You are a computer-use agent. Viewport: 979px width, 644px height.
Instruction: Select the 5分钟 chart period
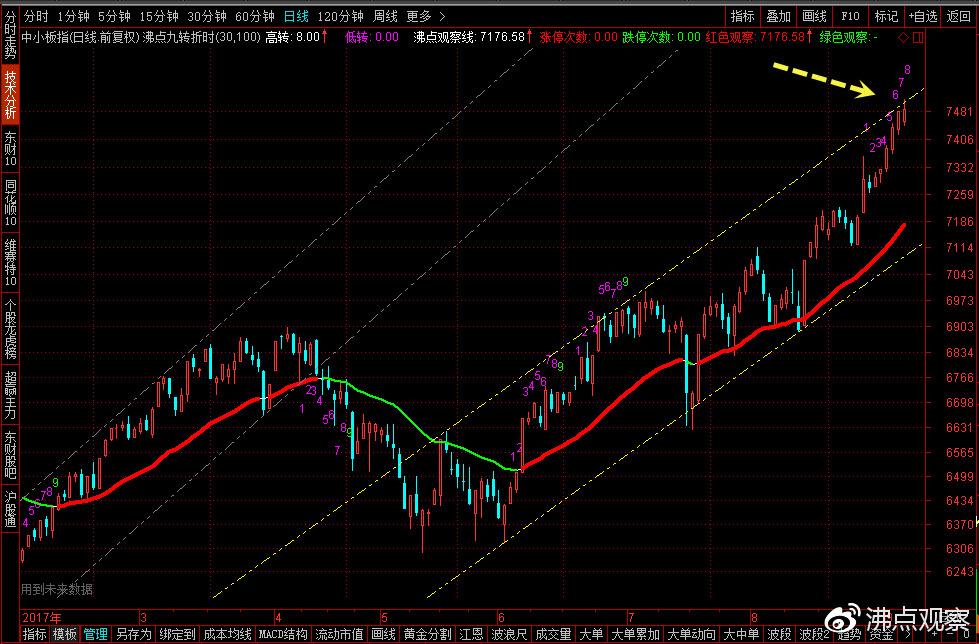(x=114, y=16)
